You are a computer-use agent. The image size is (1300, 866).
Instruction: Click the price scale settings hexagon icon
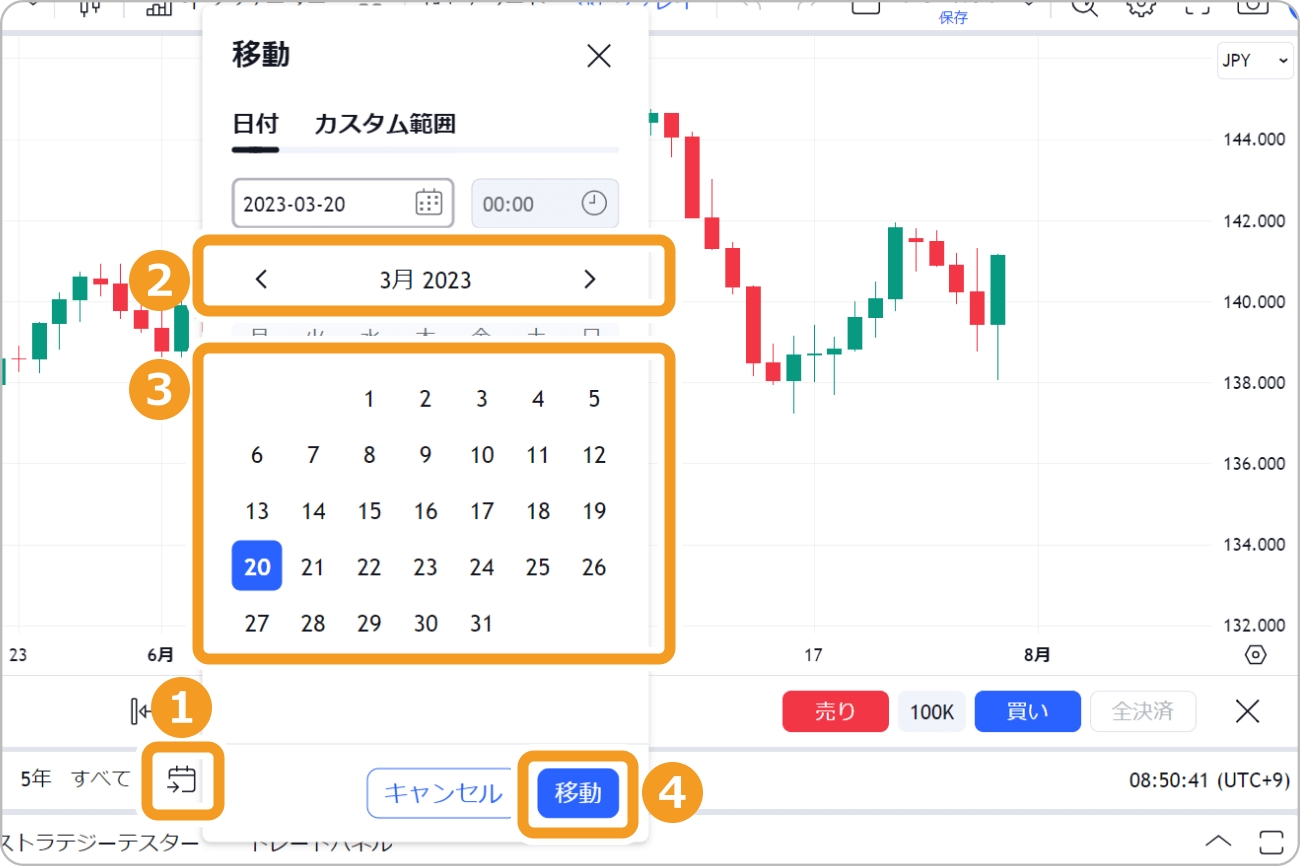tap(1256, 655)
